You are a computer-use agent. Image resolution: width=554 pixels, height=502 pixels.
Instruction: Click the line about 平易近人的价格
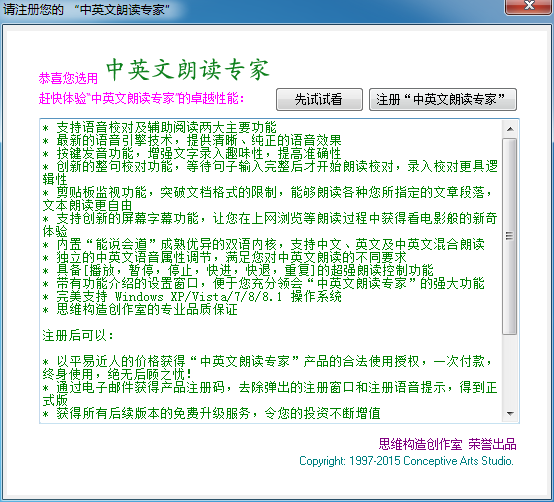[267, 368]
